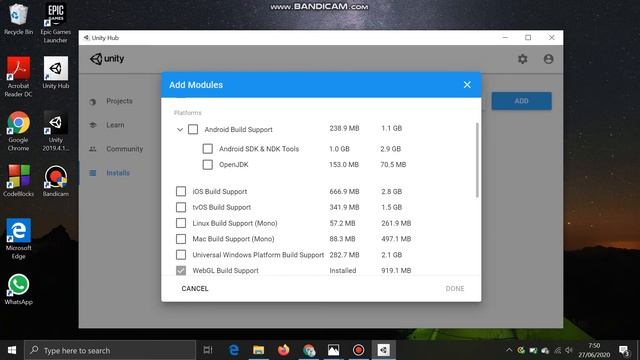Click the Installed status for WebGL

(343, 271)
